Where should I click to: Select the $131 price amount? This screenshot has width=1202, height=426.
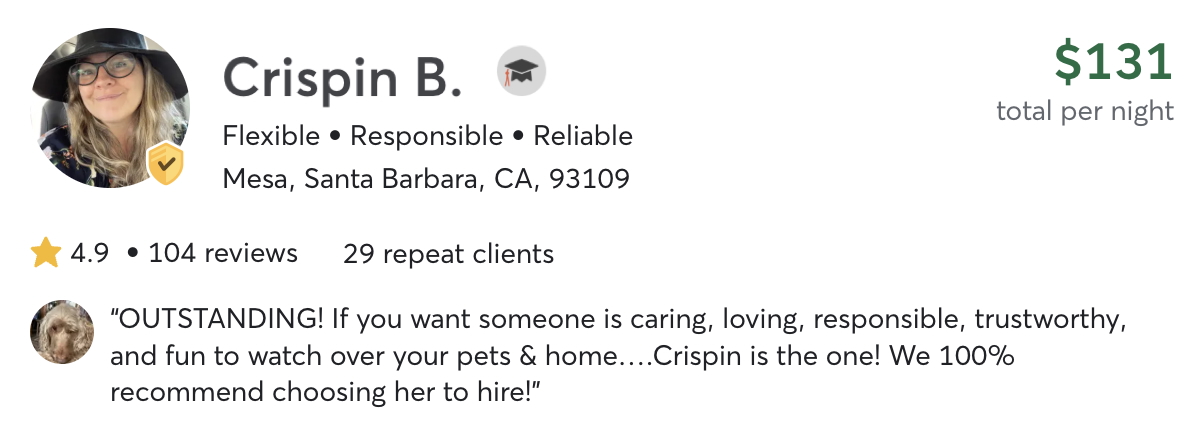point(1113,63)
